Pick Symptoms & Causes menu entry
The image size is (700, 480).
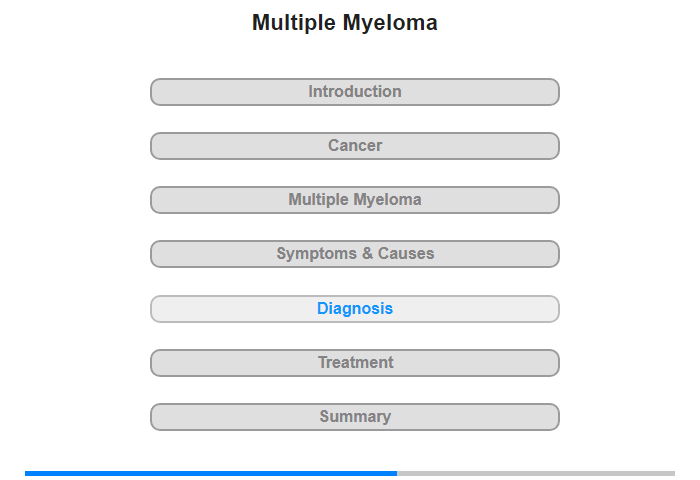click(355, 254)
